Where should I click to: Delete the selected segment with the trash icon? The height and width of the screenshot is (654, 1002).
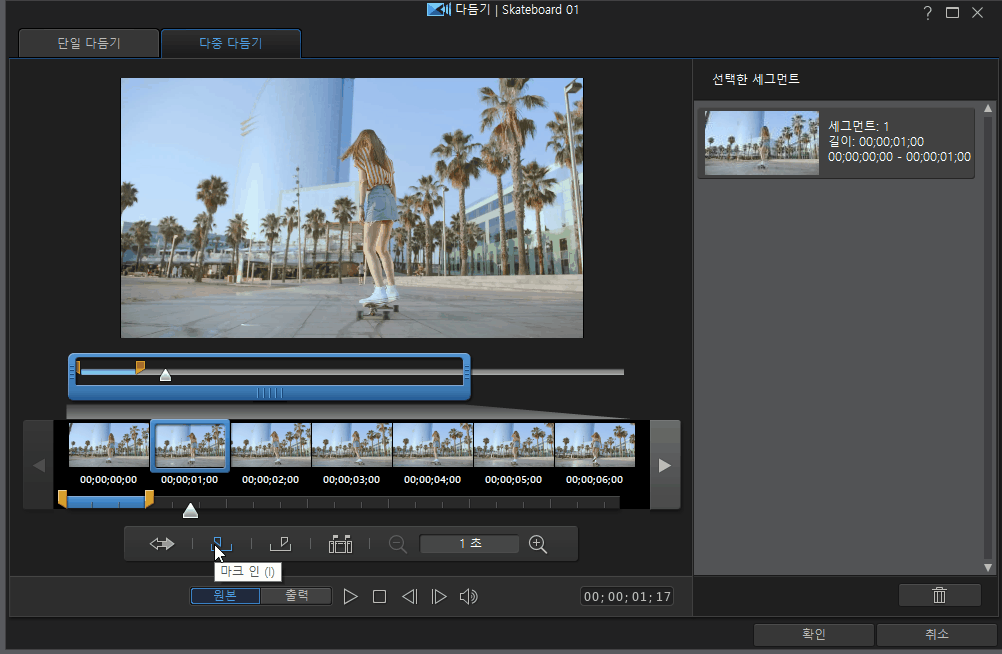coord(939,595)
